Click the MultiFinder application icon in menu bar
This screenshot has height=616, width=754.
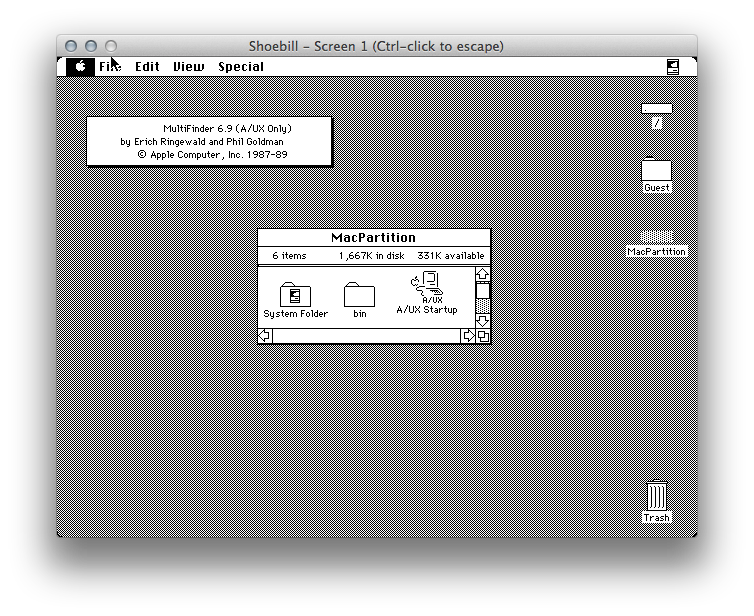click(x=673, y=67)
